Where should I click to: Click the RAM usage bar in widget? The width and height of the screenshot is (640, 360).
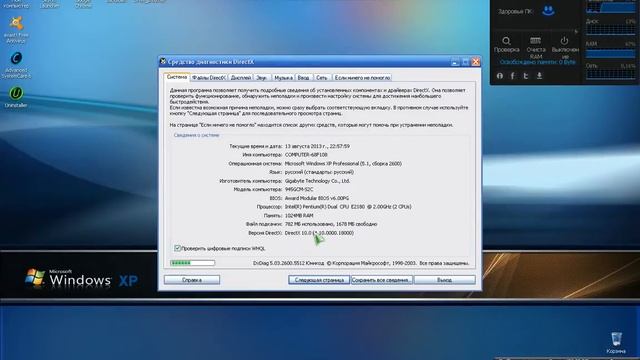click(x=611, y=53)
